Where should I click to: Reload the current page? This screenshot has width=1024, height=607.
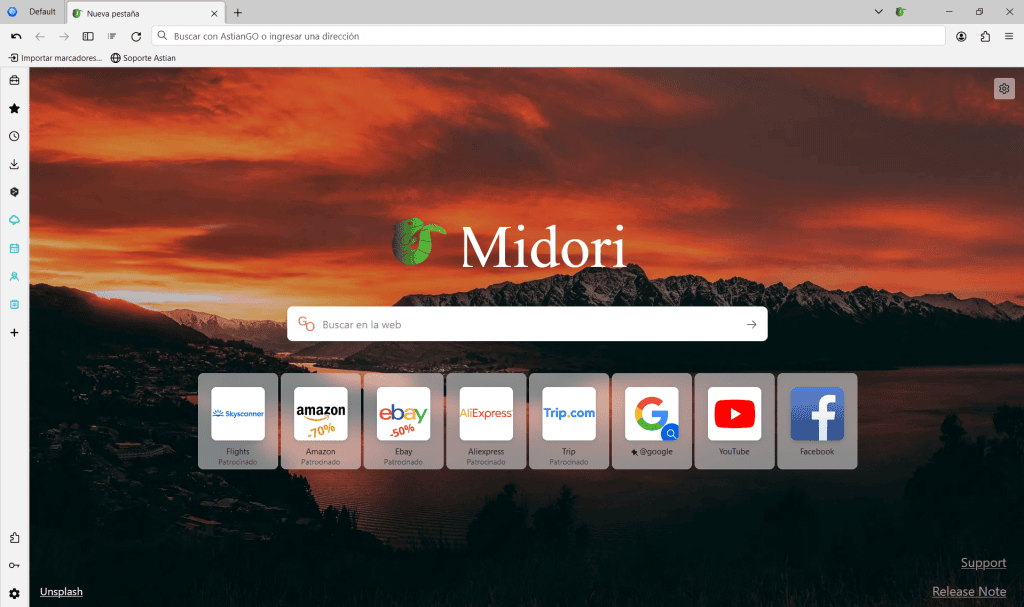136,36
